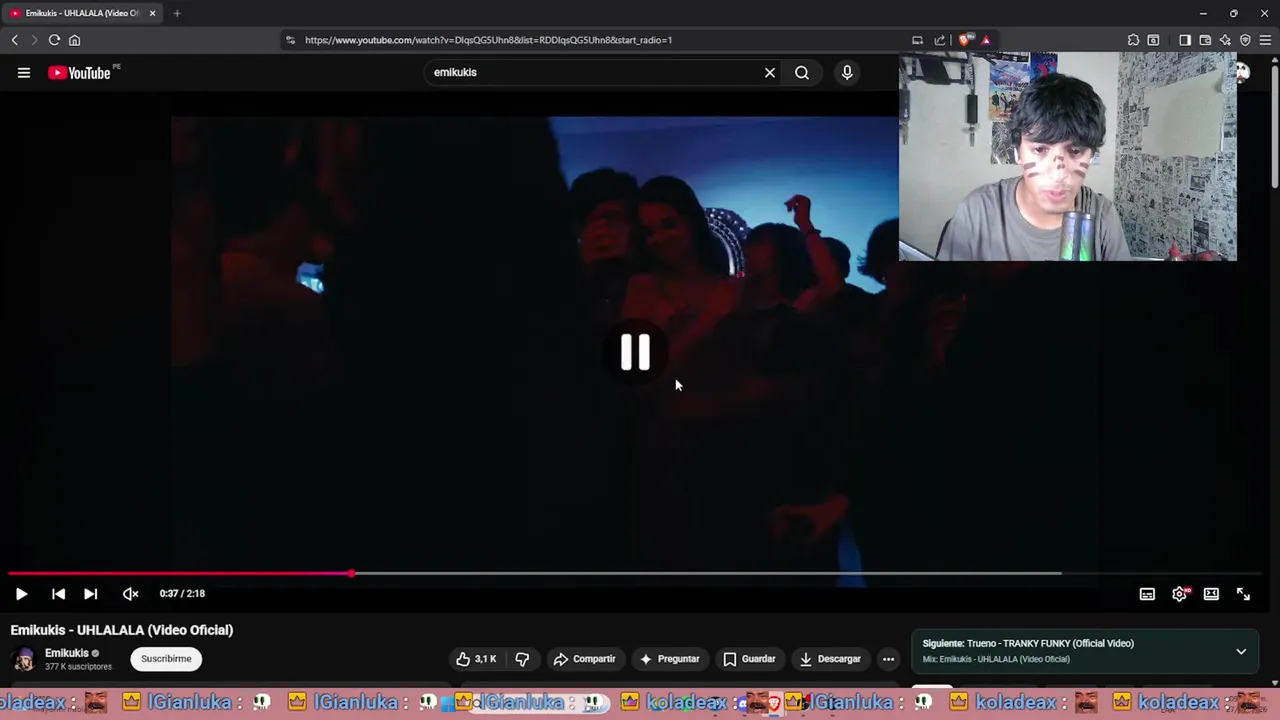This screenshot has width=1280, height=720.
Task: Toggle the browser sidebar panel
Action: click(1185, 40)
